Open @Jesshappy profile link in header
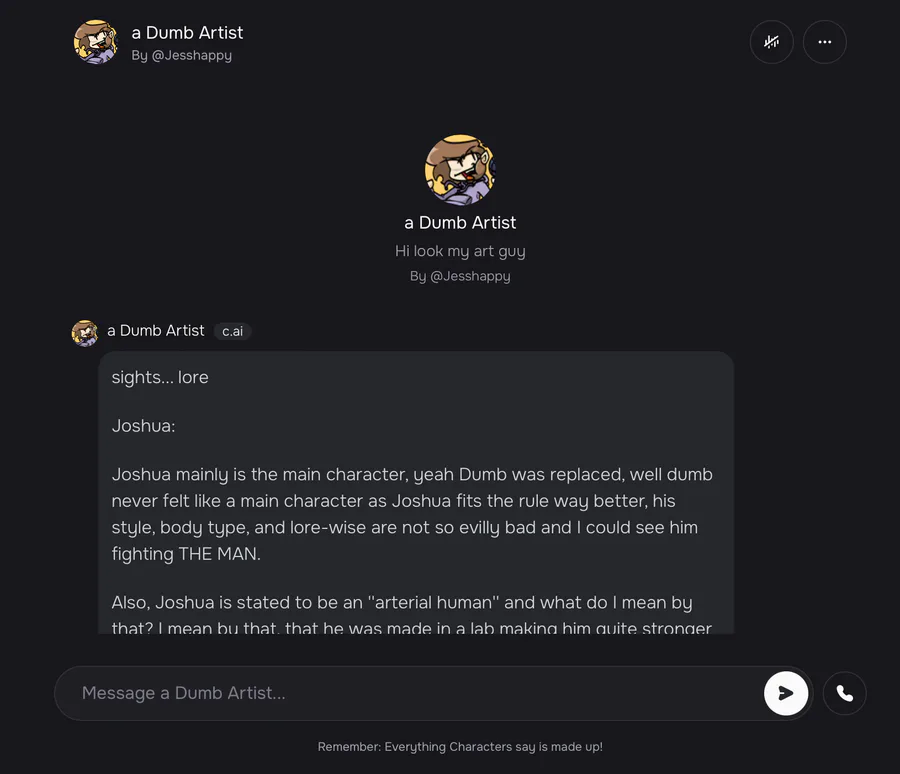Screen dimensions: 900x774 (x=181, y=56)
